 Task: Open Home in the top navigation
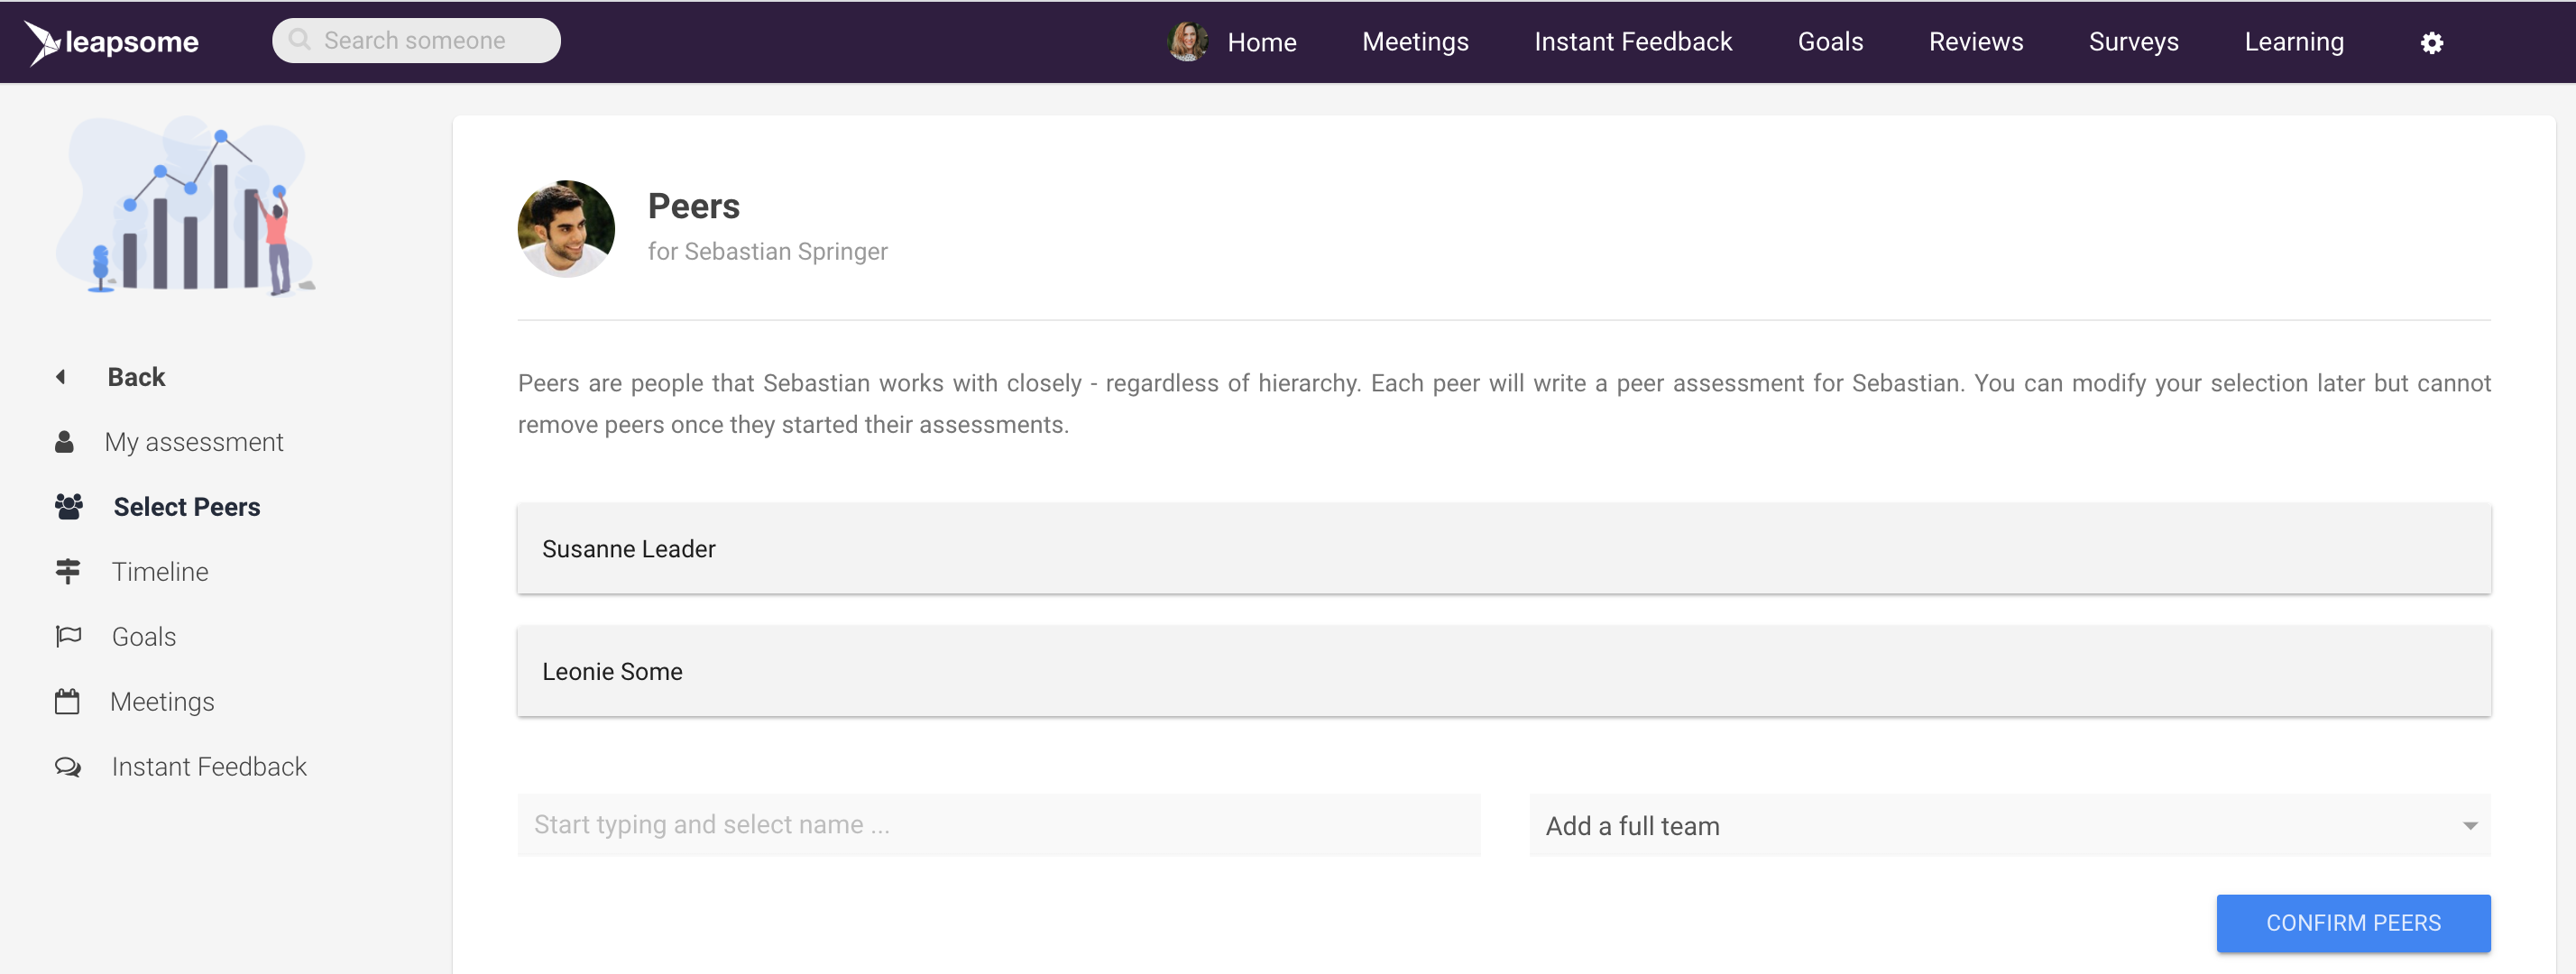pyautogui.click(x=1261, y=42)
